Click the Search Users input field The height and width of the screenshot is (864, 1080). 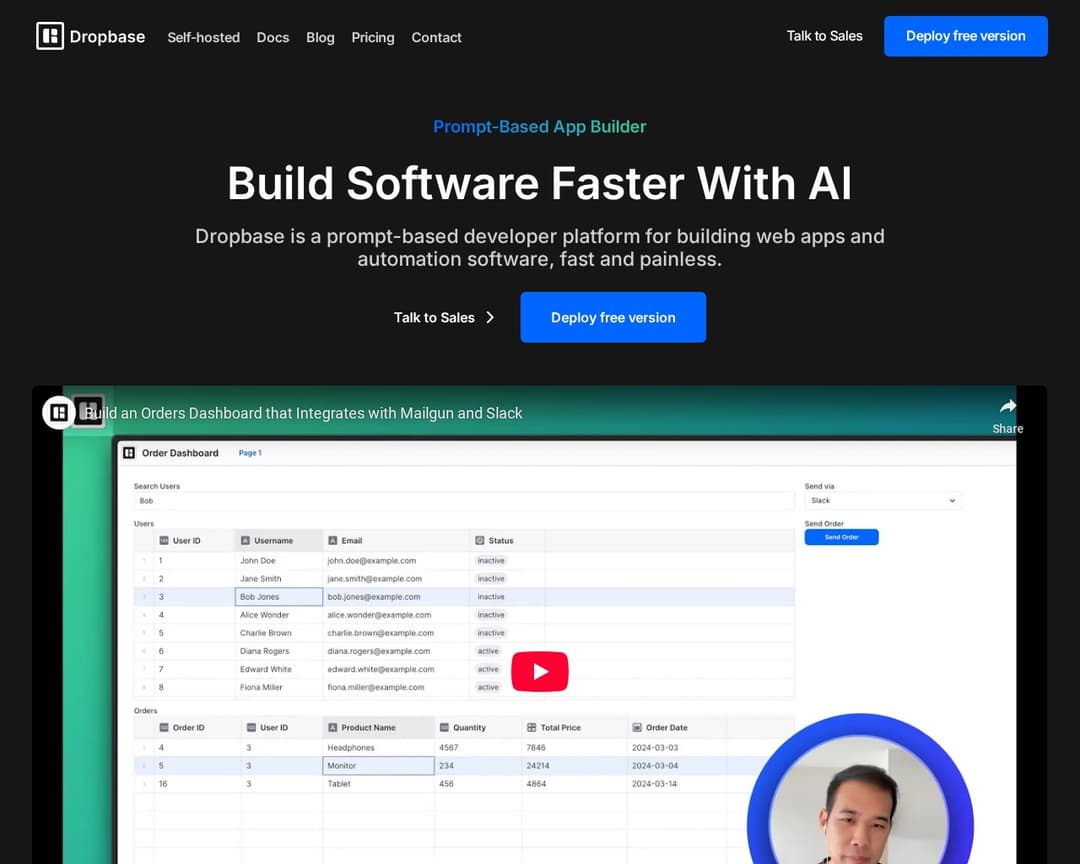click(464, 501)
